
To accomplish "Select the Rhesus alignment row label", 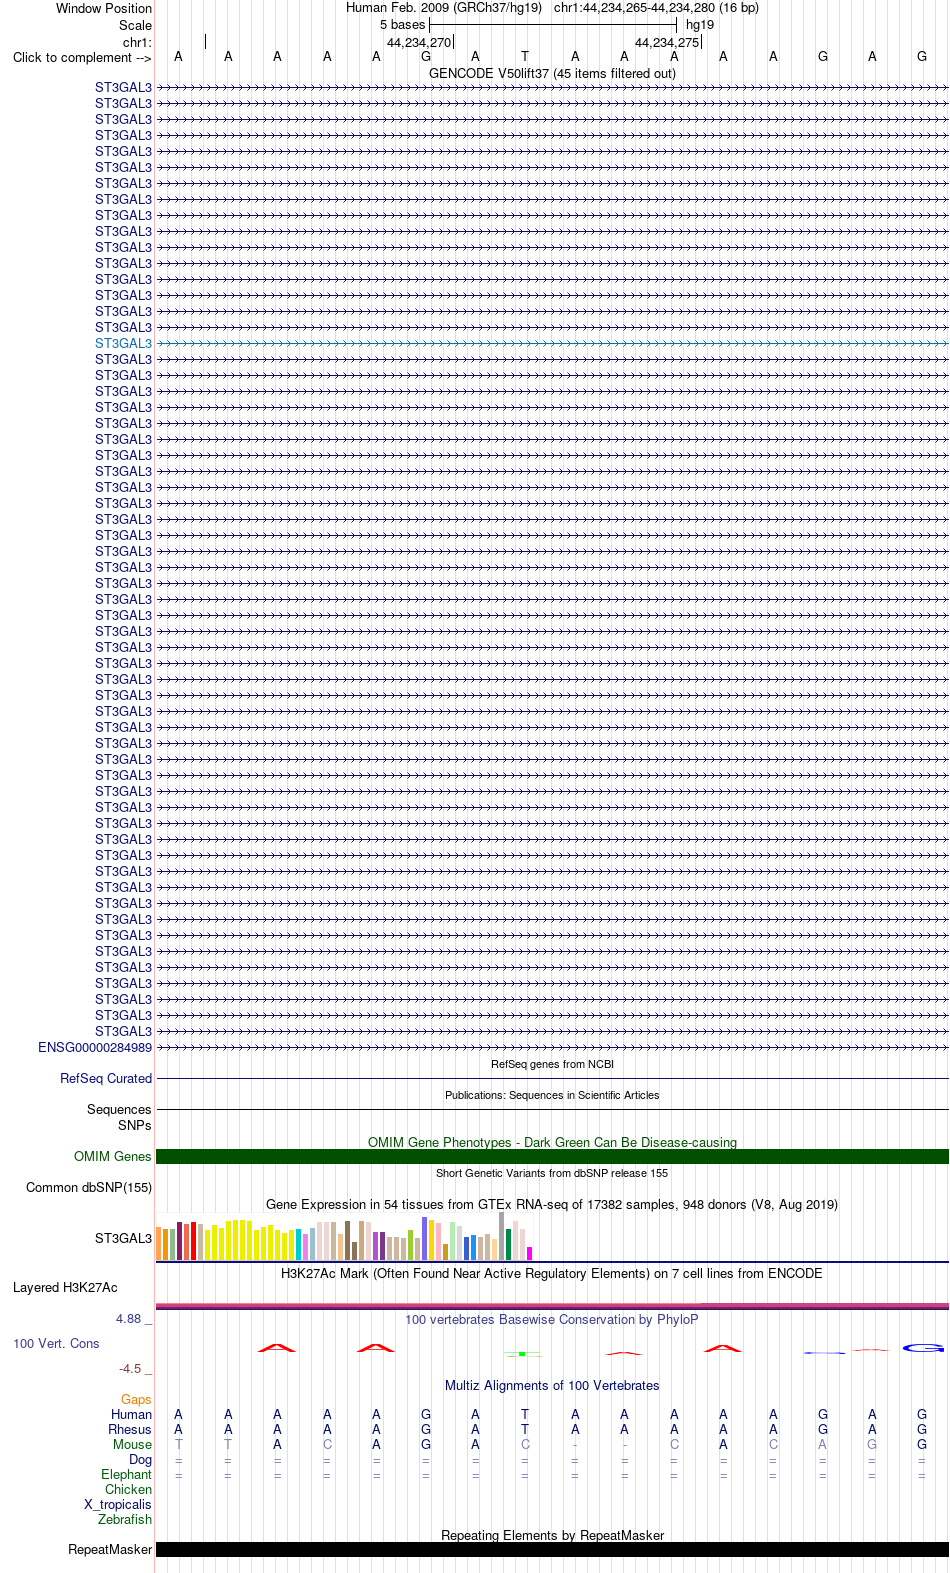I will pos(130,1429).
